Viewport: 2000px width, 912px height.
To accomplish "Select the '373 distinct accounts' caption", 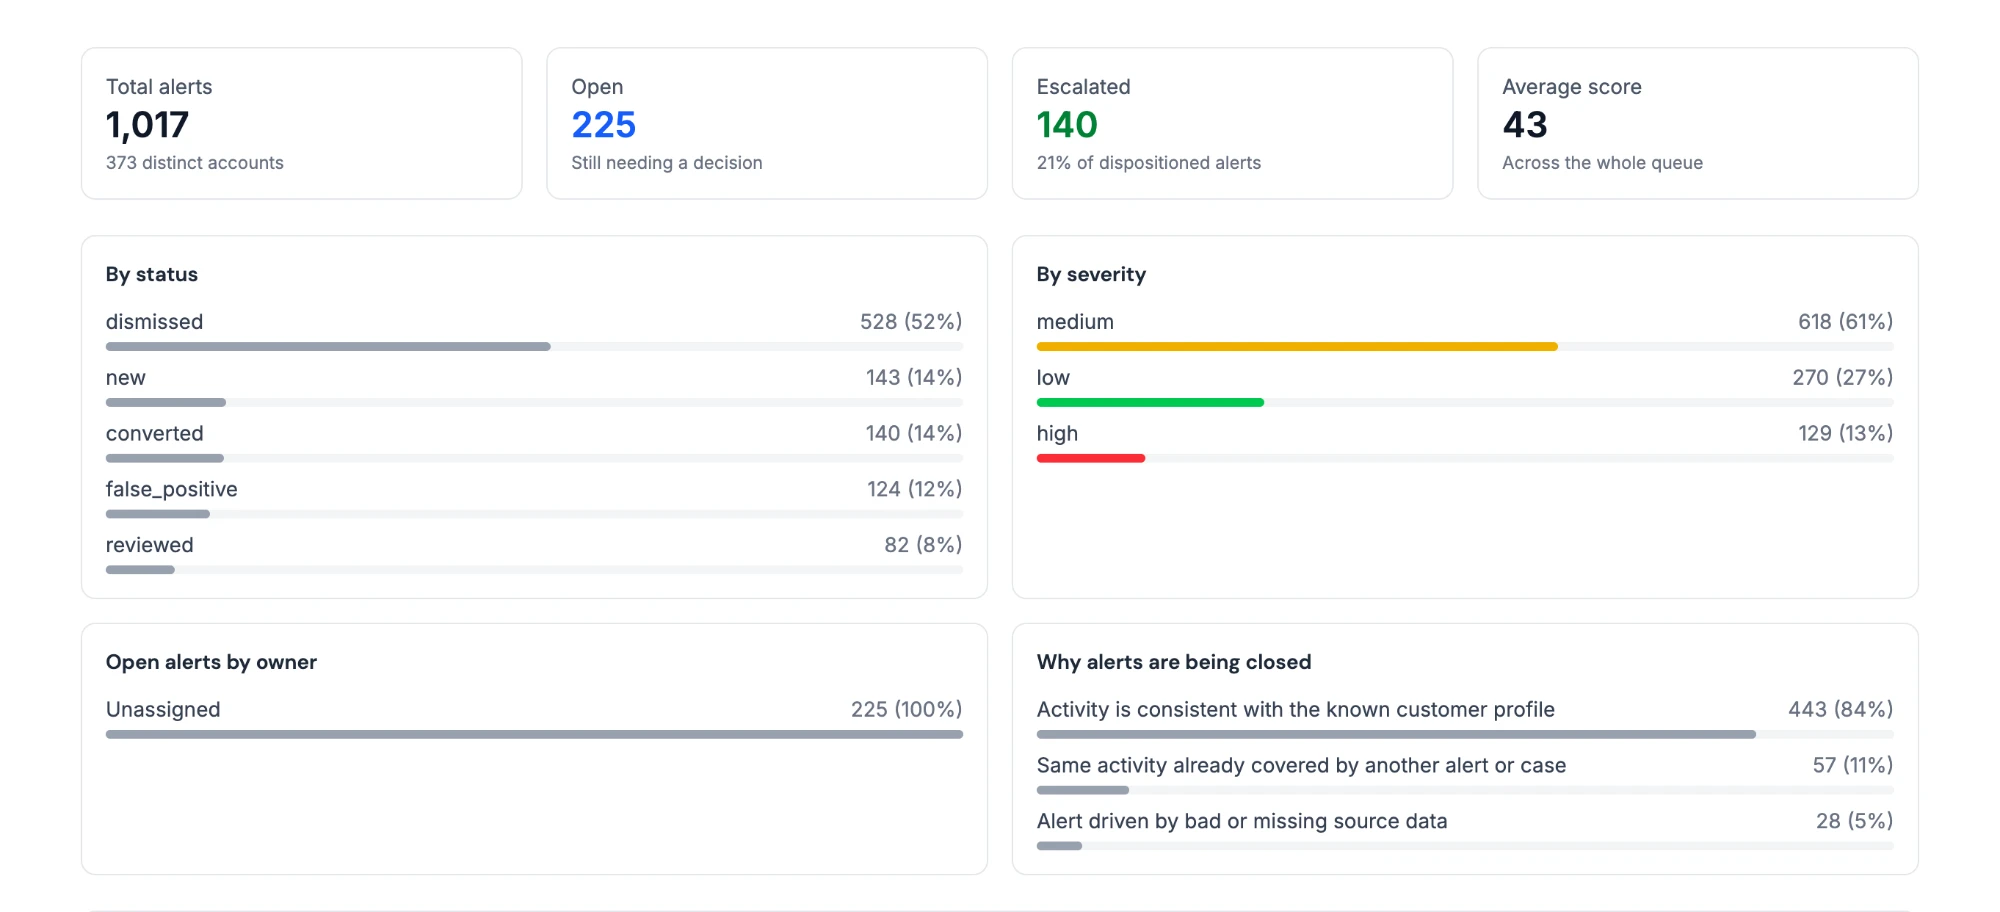I will tap(195, 163).
